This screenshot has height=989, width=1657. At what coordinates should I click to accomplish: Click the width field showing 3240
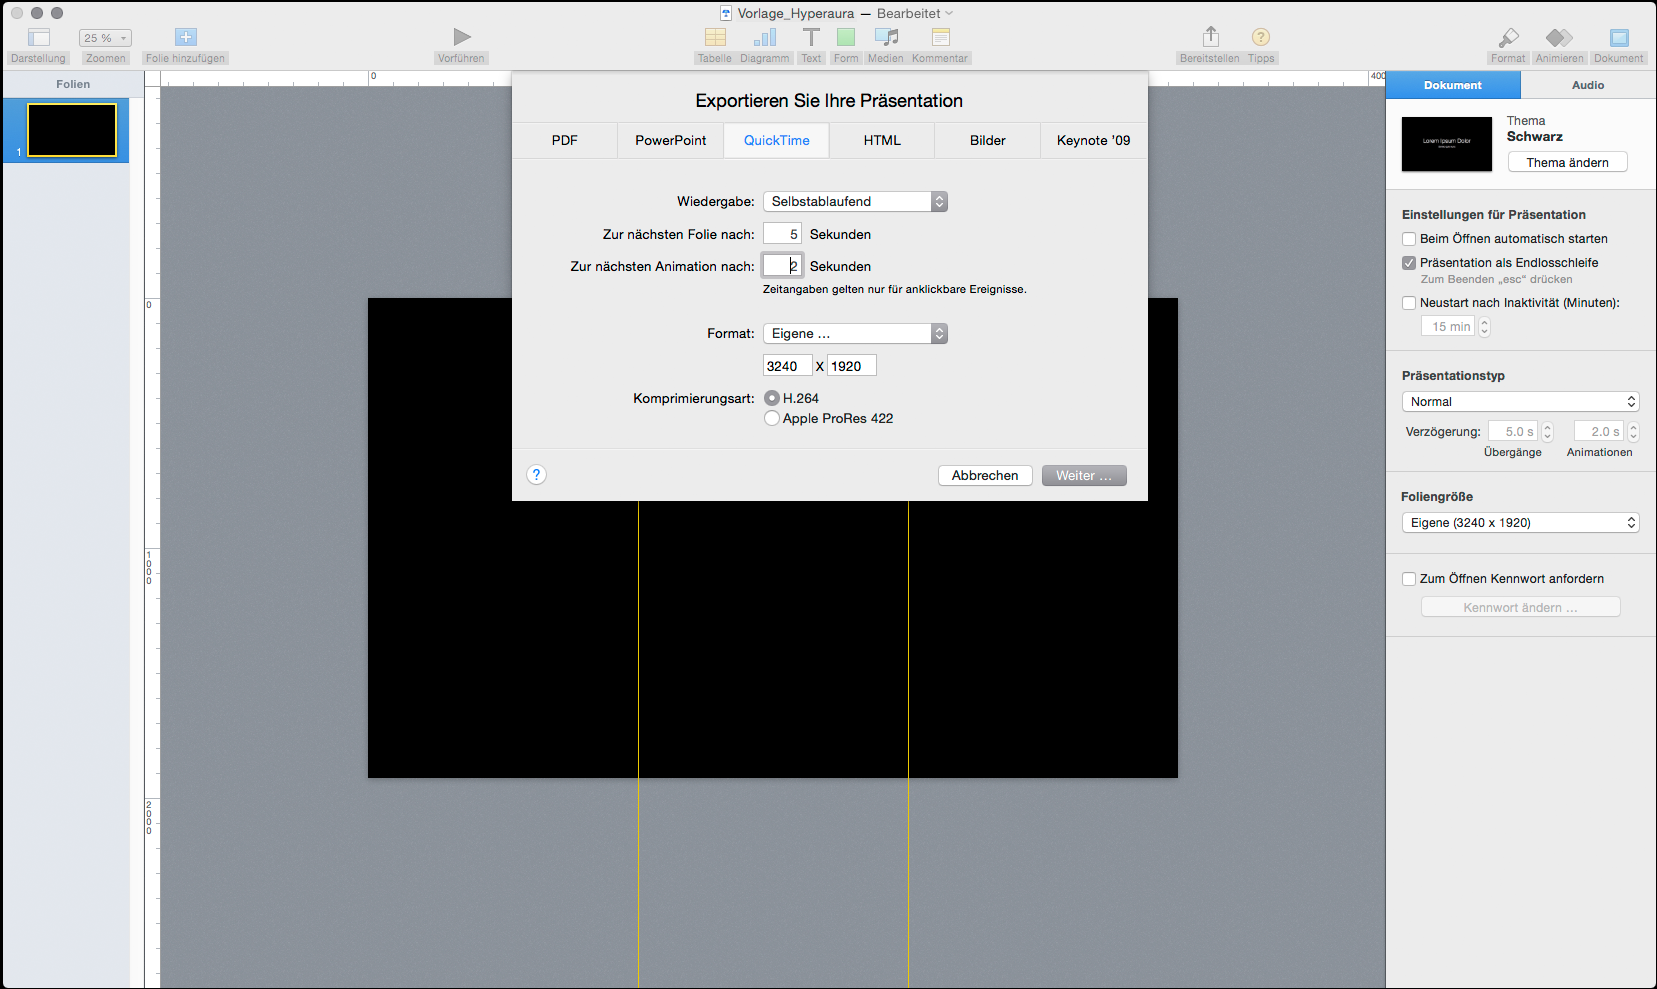[787, 366]
